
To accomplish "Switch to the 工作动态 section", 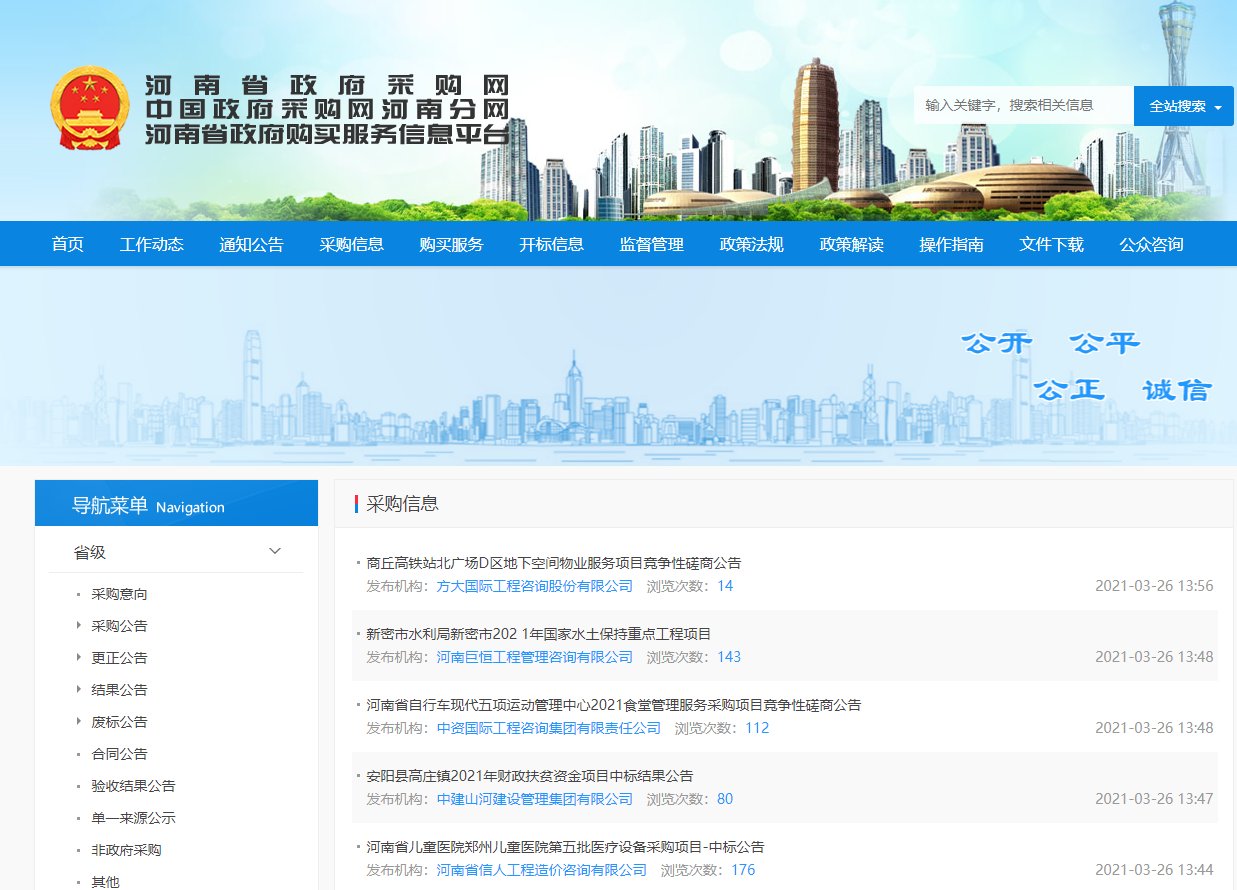I will pos(151,243).
